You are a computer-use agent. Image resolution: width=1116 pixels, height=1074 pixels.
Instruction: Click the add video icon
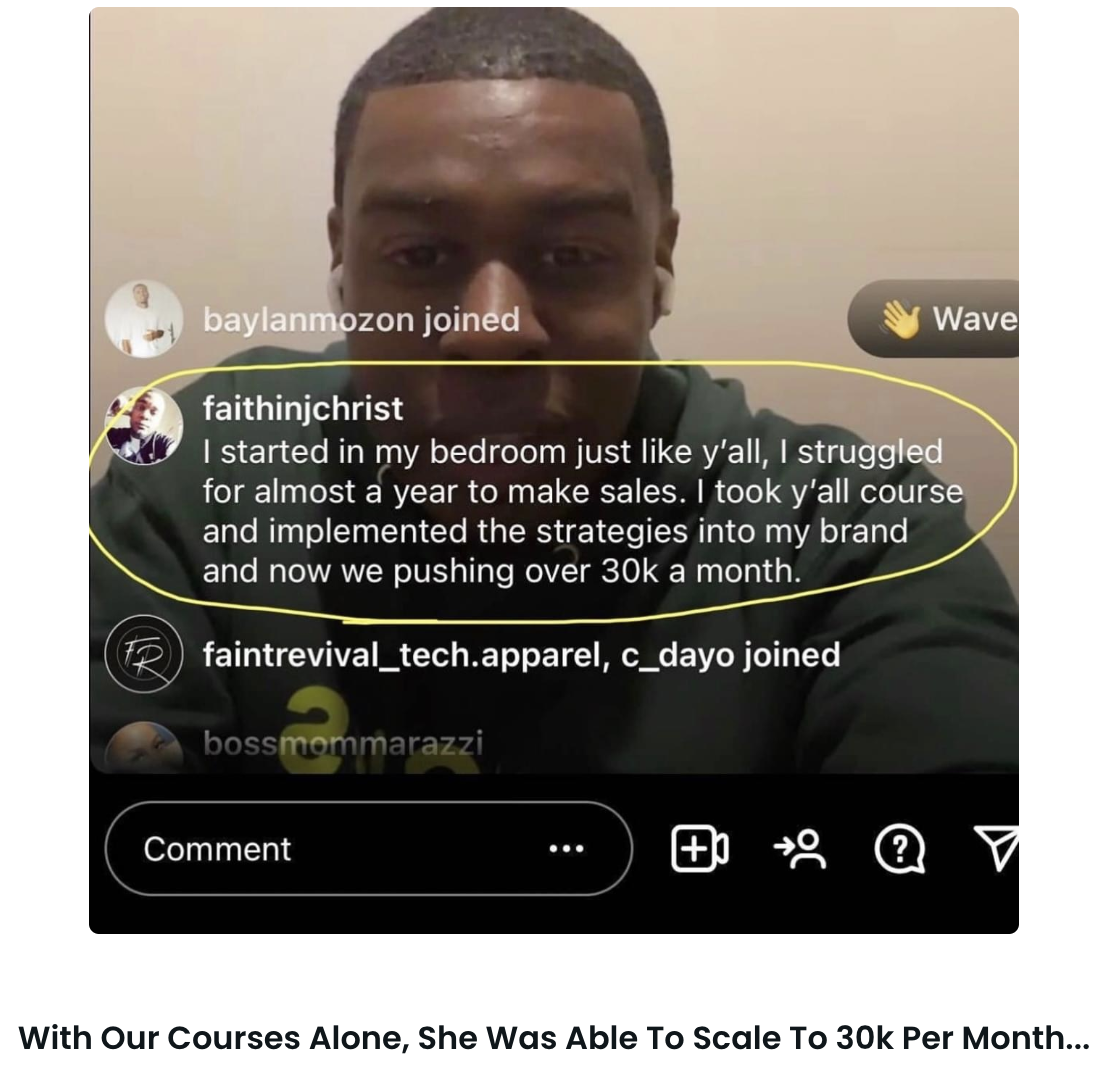700,848
